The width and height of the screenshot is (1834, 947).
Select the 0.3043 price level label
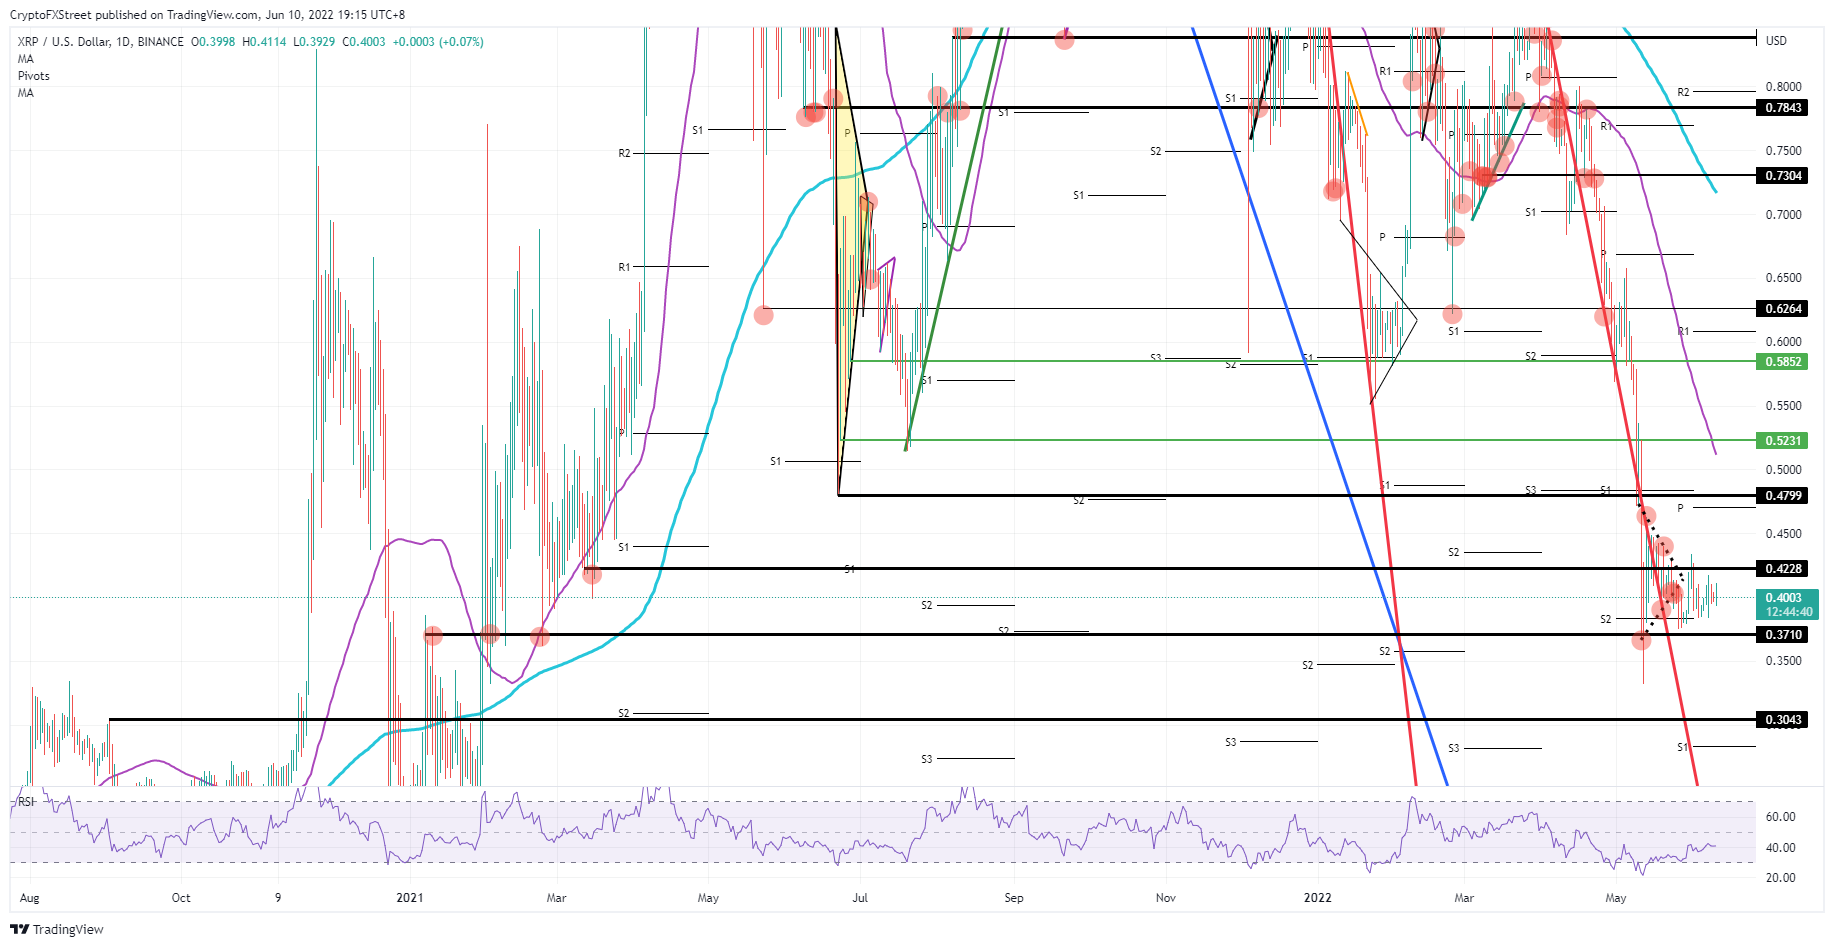[x=1783, y=720]
